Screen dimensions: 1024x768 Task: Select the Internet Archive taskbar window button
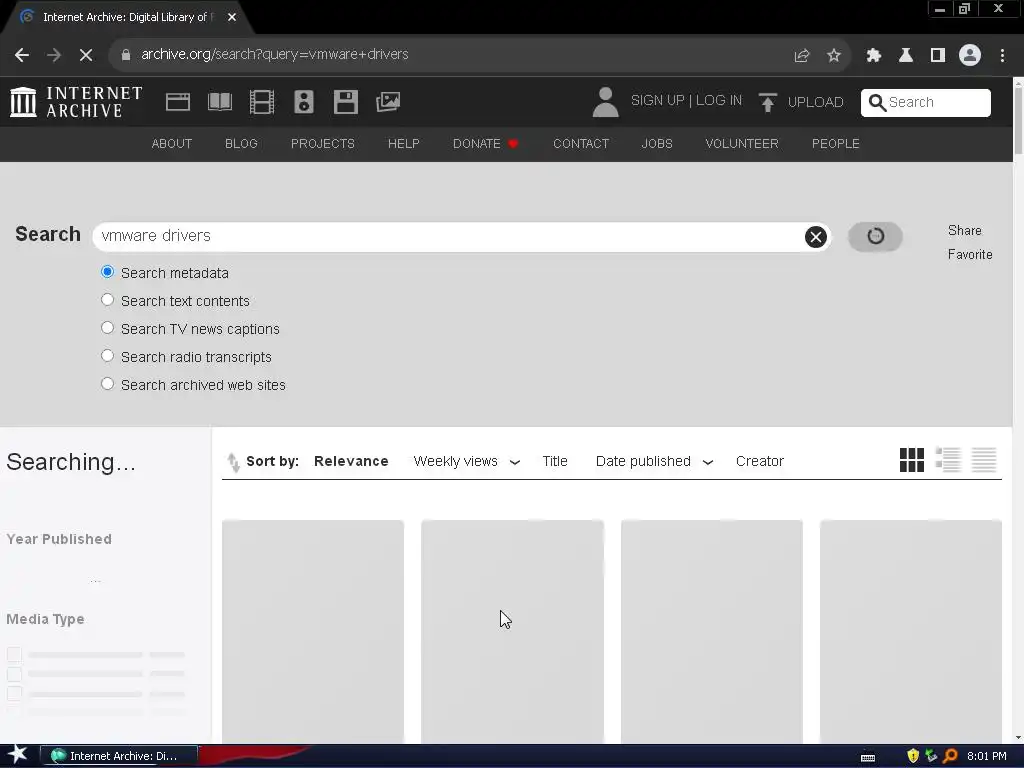[x=119, y=756]
